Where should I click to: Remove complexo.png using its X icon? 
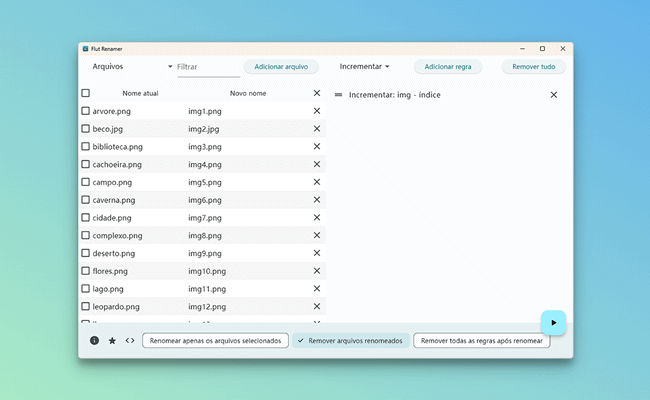(317, 235)
